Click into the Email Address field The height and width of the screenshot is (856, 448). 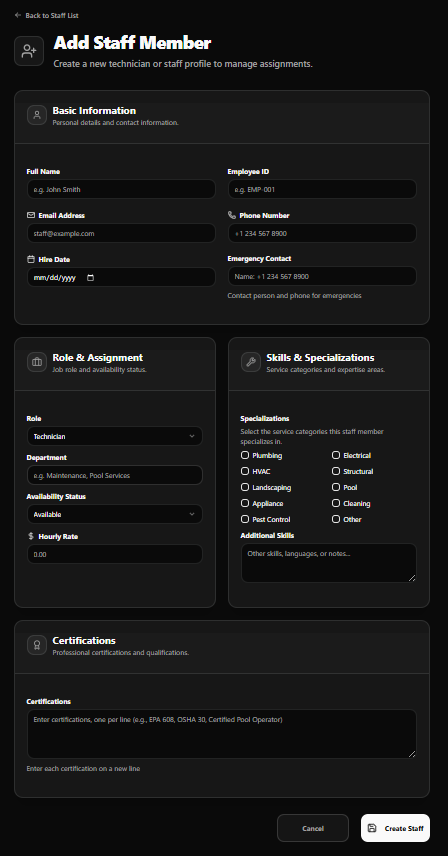[121, 233]
